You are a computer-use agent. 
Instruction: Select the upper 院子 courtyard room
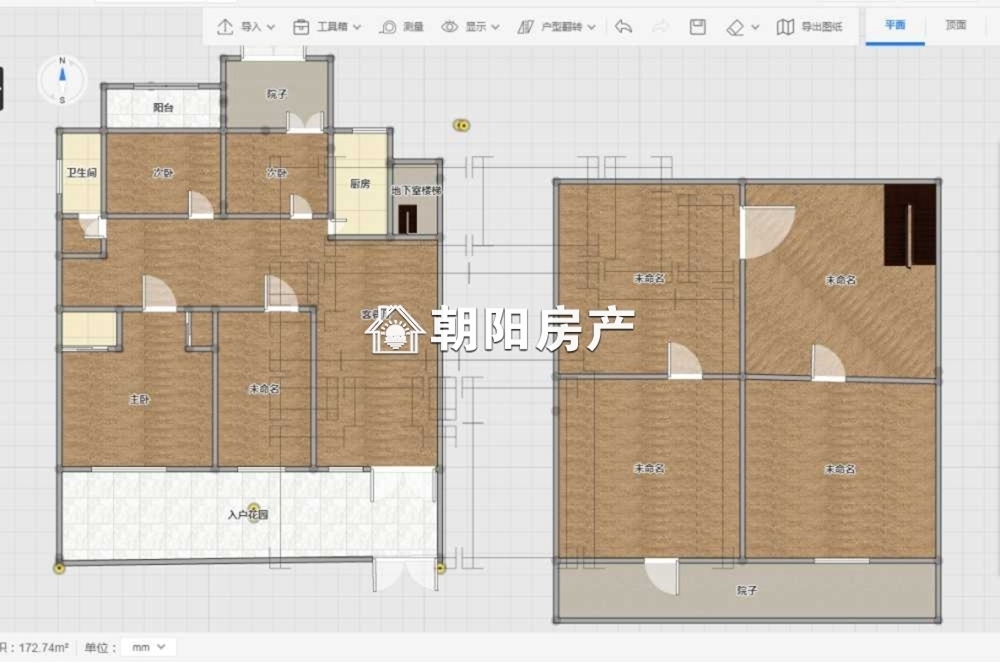[x=276, y=94]
